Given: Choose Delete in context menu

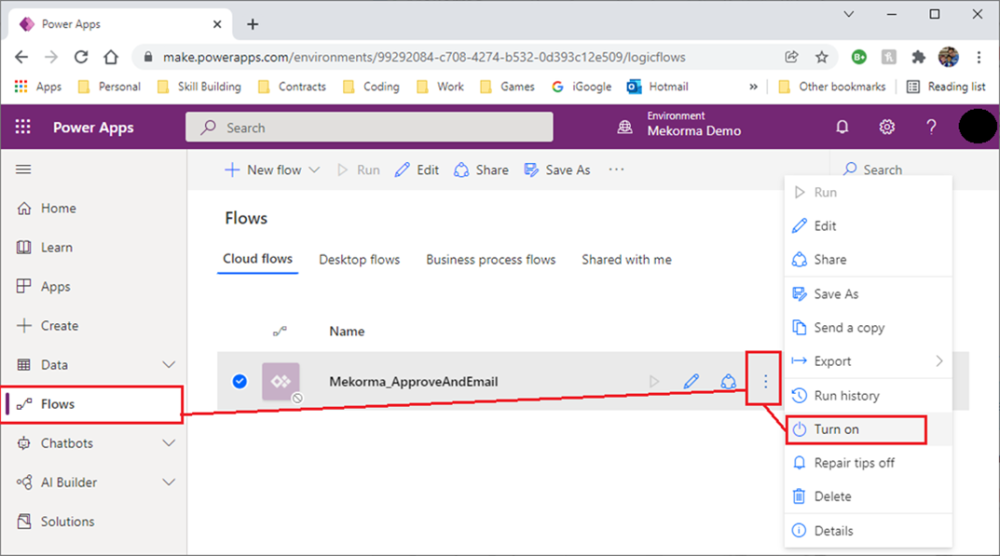Looking at the screenshot, I should [868, 496].
